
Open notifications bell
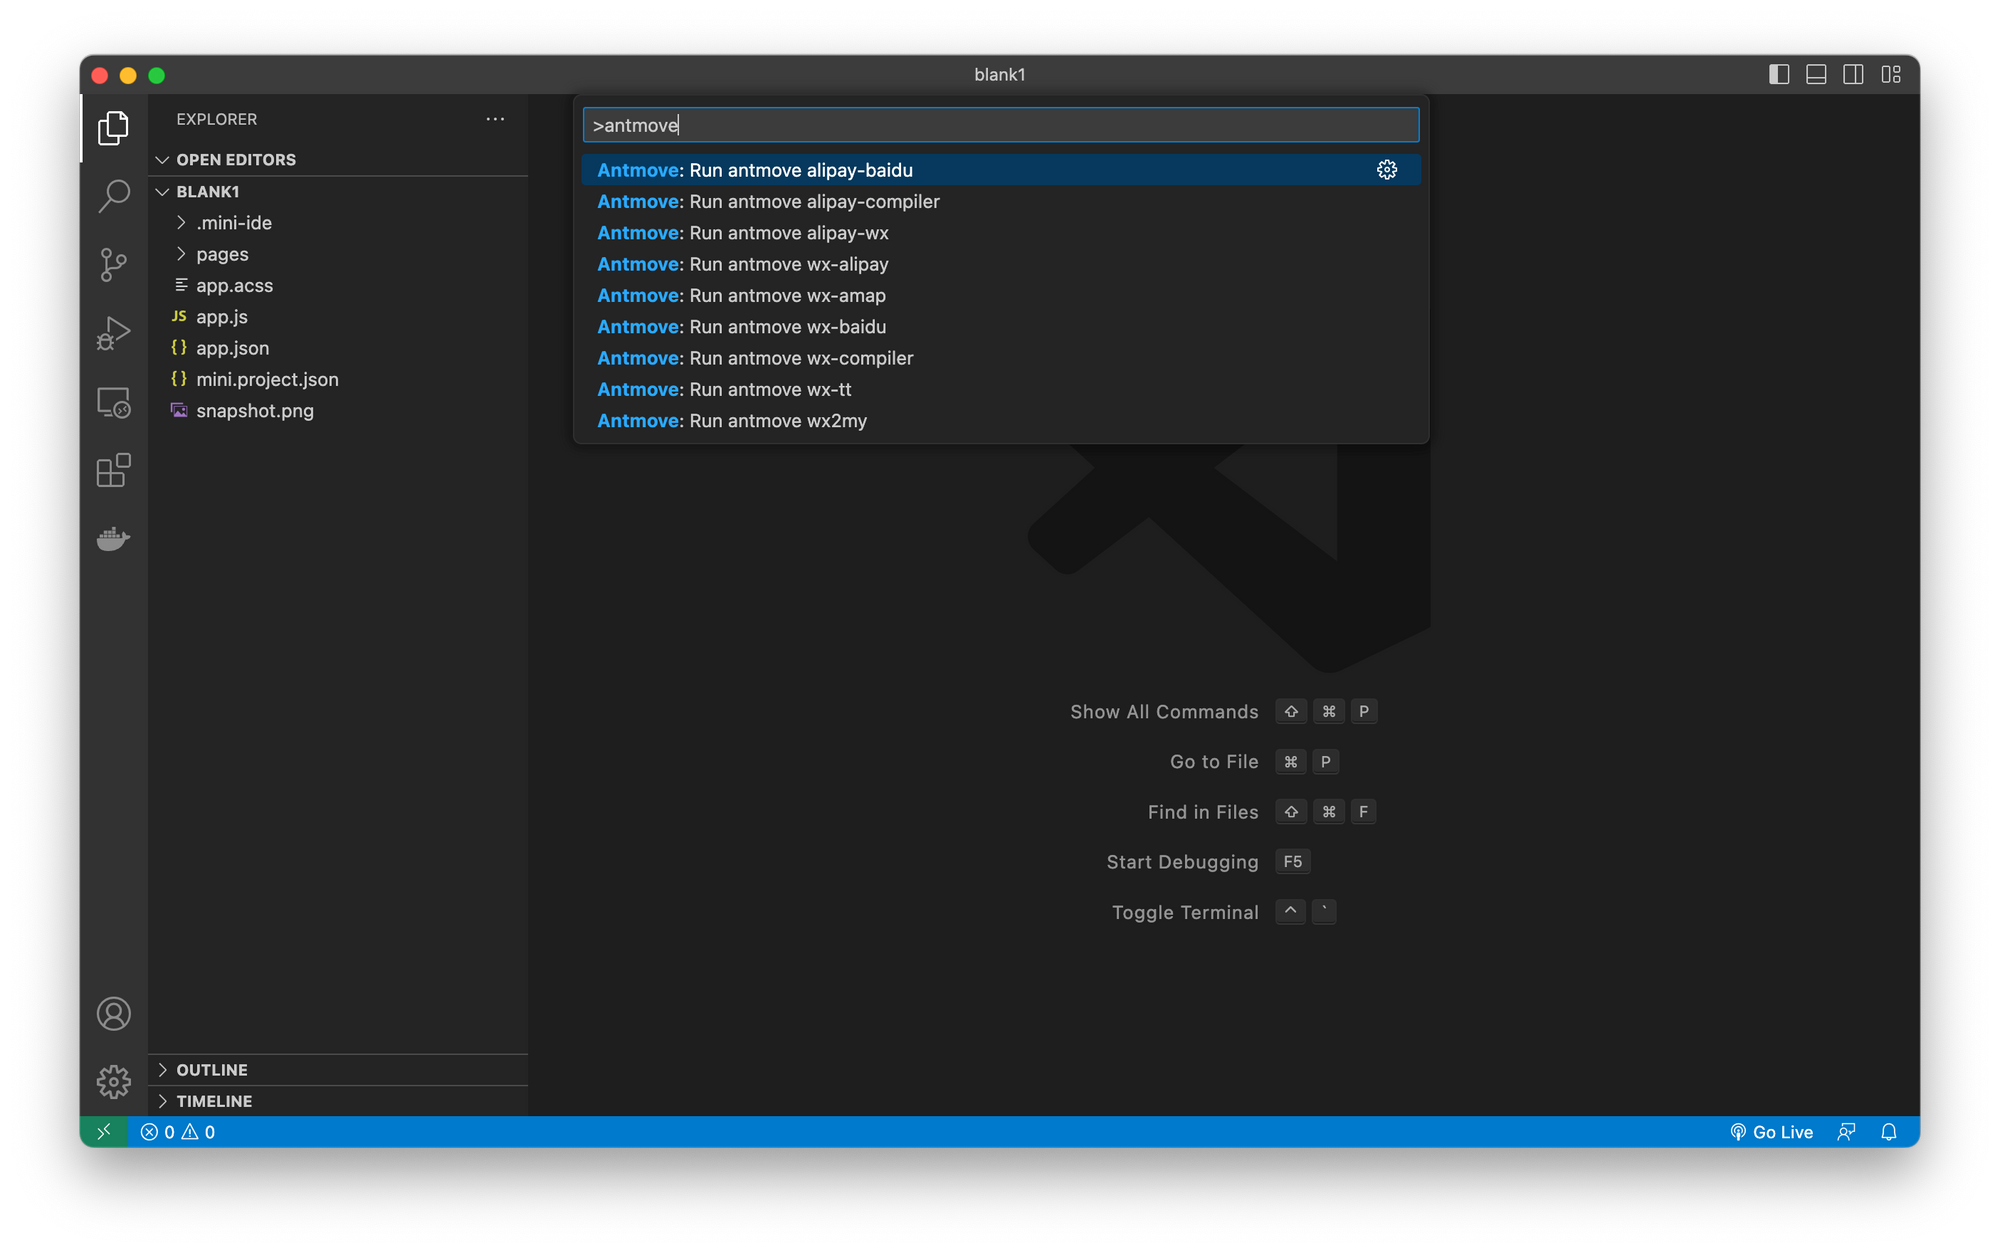point(1888,1132)
